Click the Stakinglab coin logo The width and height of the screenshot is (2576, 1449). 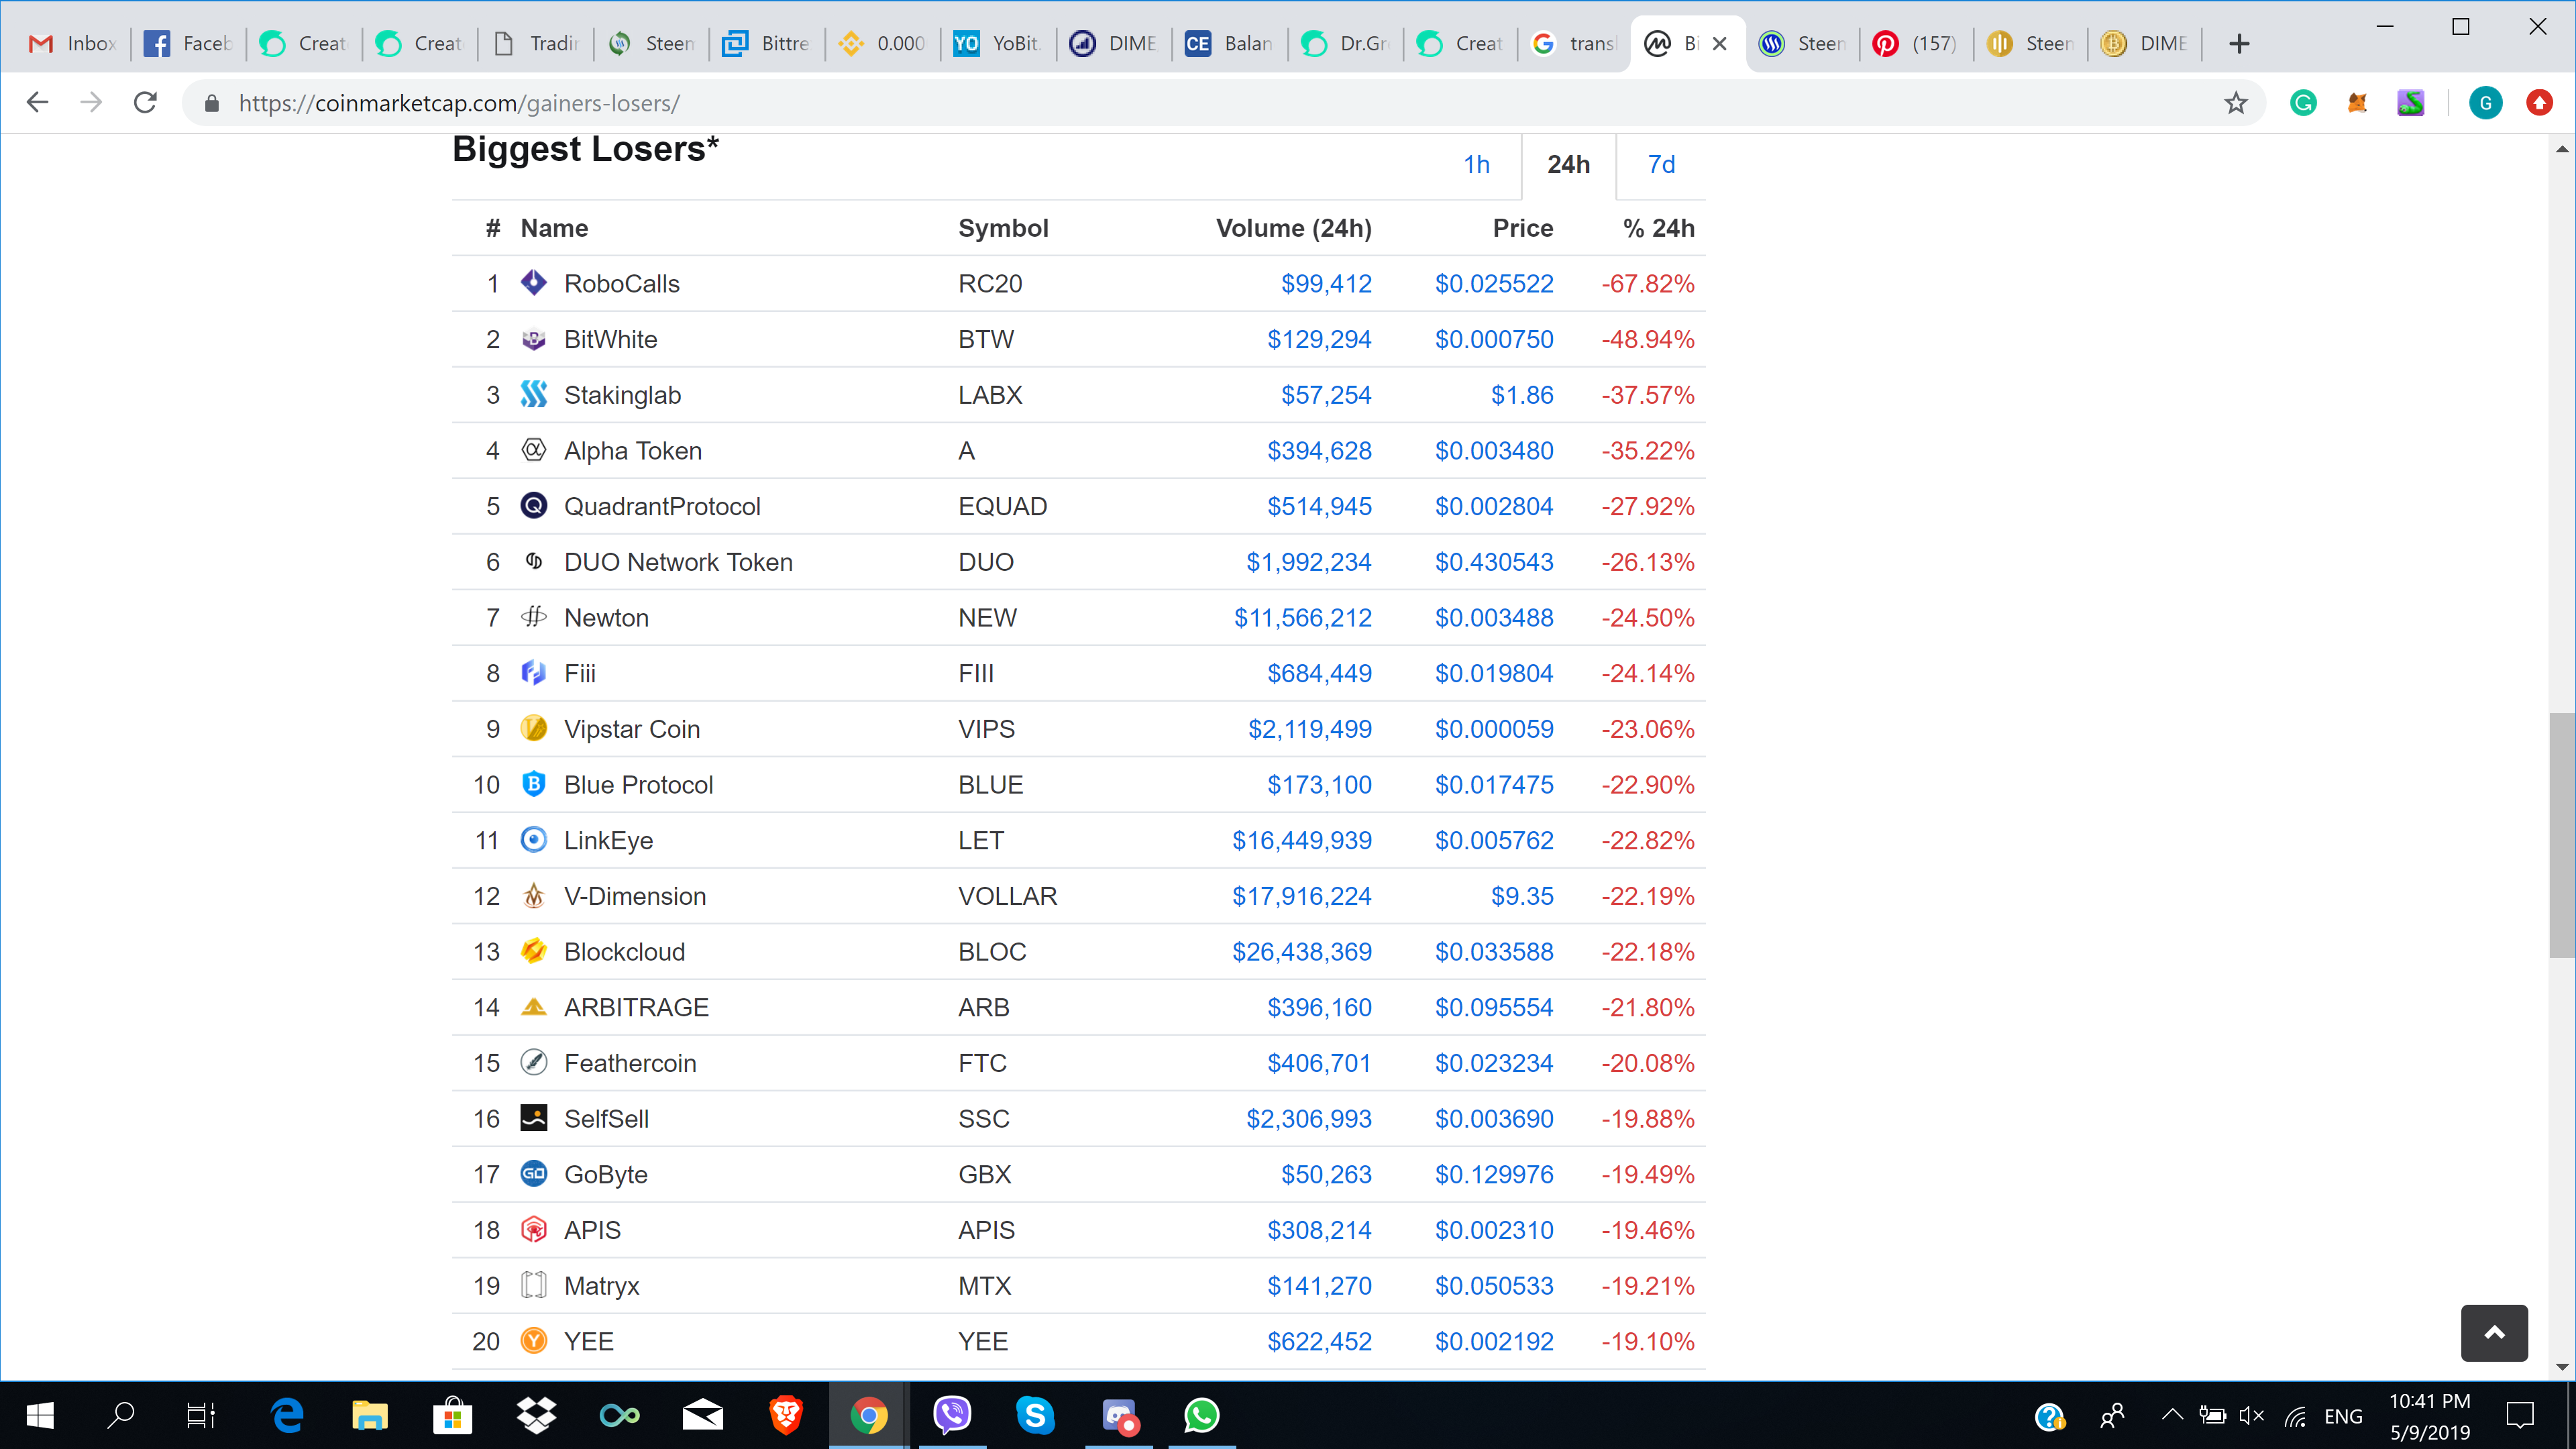coord(534,394)
